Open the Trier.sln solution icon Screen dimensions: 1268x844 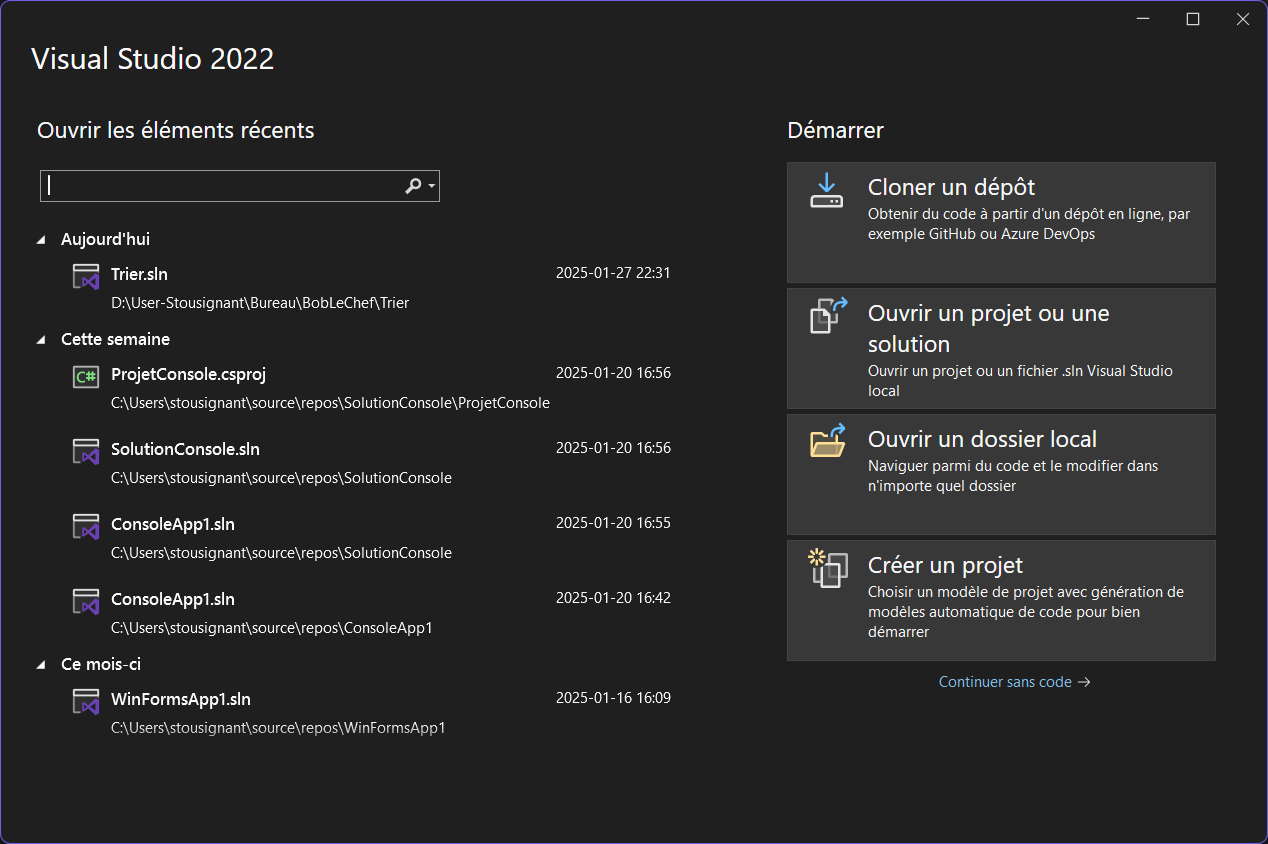(x=86, y=276)
